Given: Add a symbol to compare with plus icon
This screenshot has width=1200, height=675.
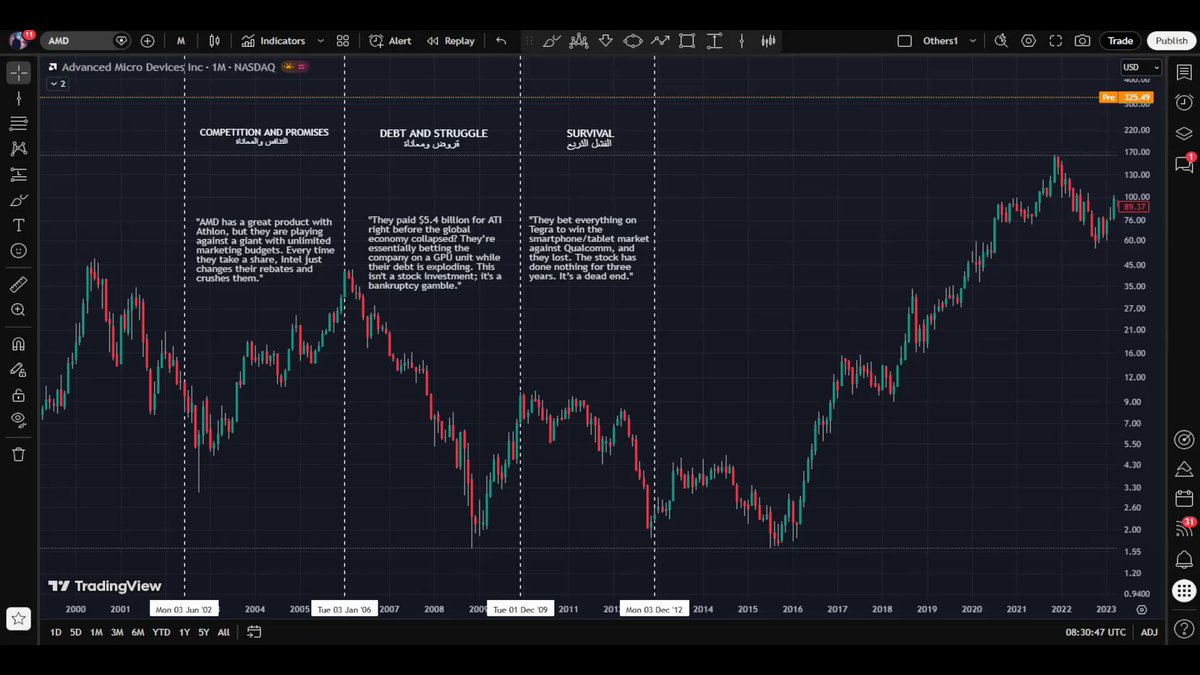Looking at the screenshot, I should coord(147,41).
